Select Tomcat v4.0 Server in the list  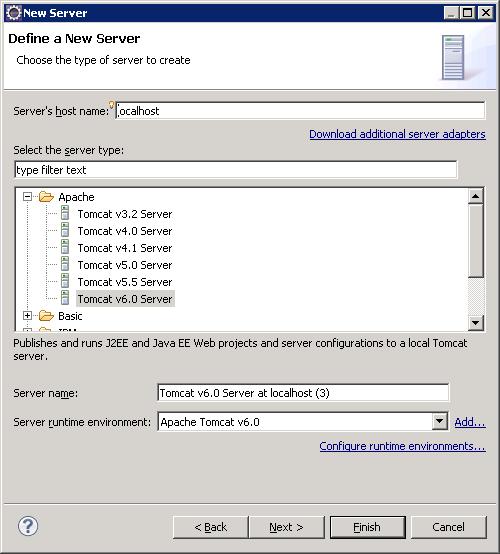(x=125, y=231)
